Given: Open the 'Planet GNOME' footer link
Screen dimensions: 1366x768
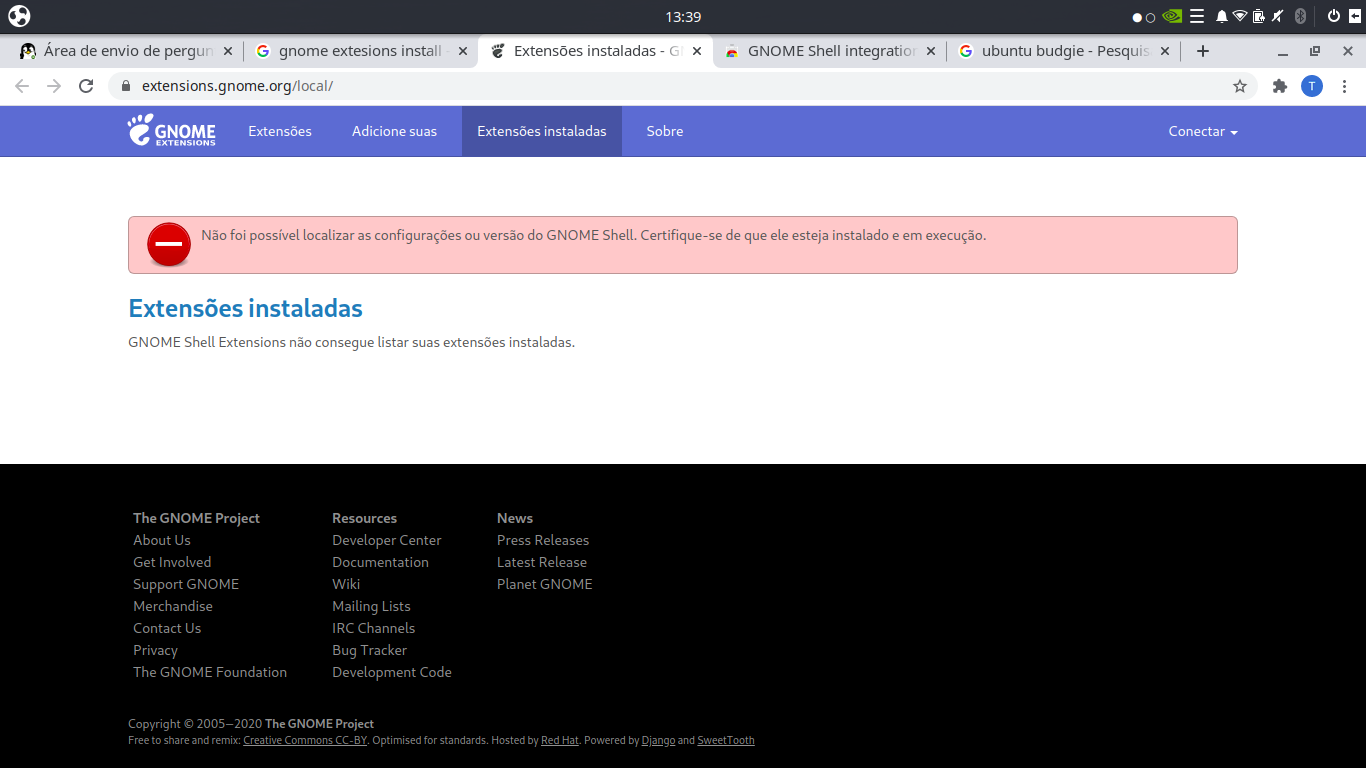Looking at the screenshot, I should [545, 584].
